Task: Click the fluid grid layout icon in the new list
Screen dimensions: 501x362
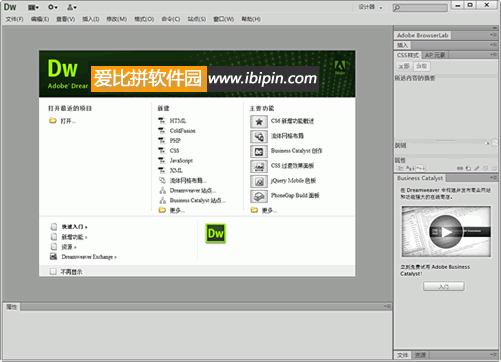Action: pos(162,180)
